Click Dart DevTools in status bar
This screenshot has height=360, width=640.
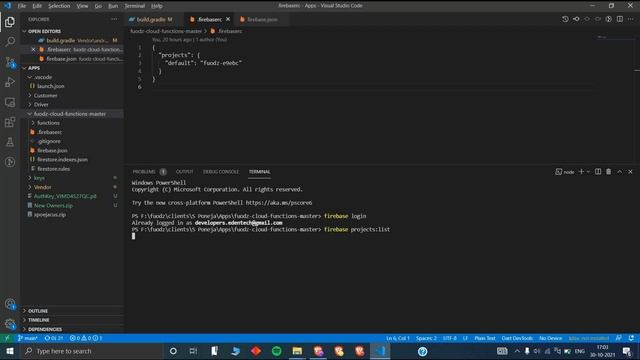point(517,338)
